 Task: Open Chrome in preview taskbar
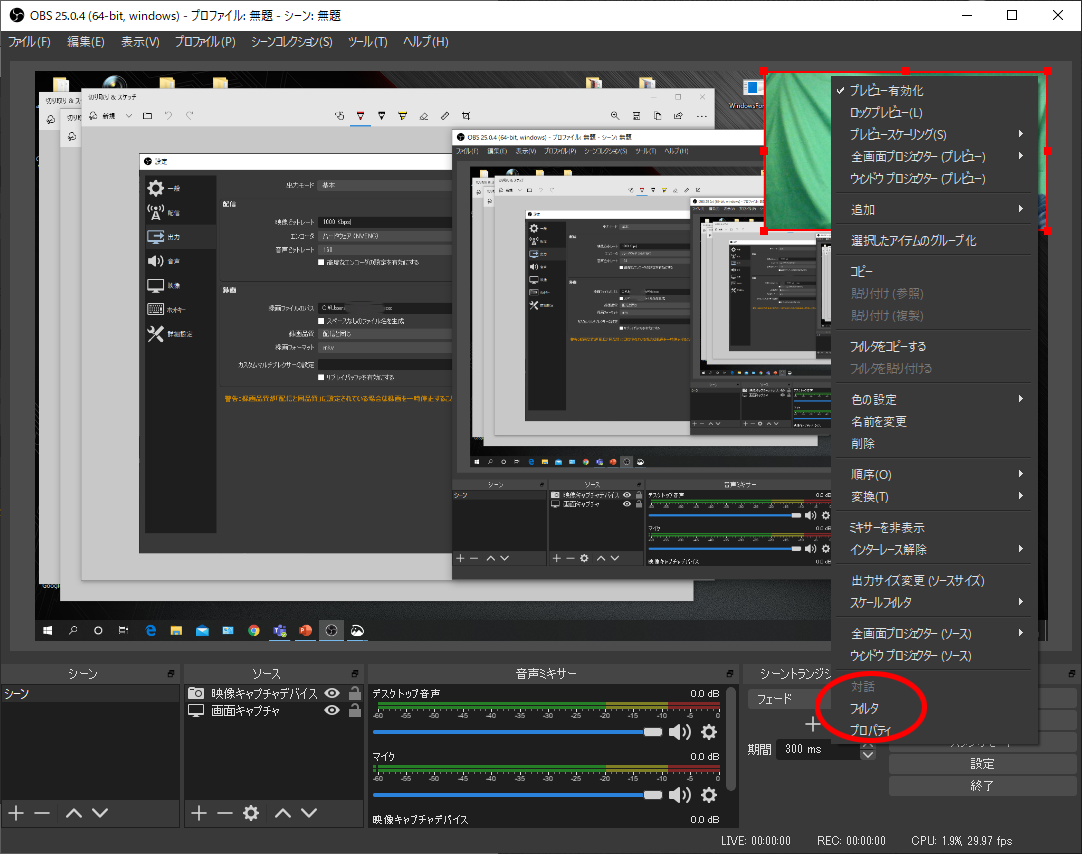click(254, 630)
